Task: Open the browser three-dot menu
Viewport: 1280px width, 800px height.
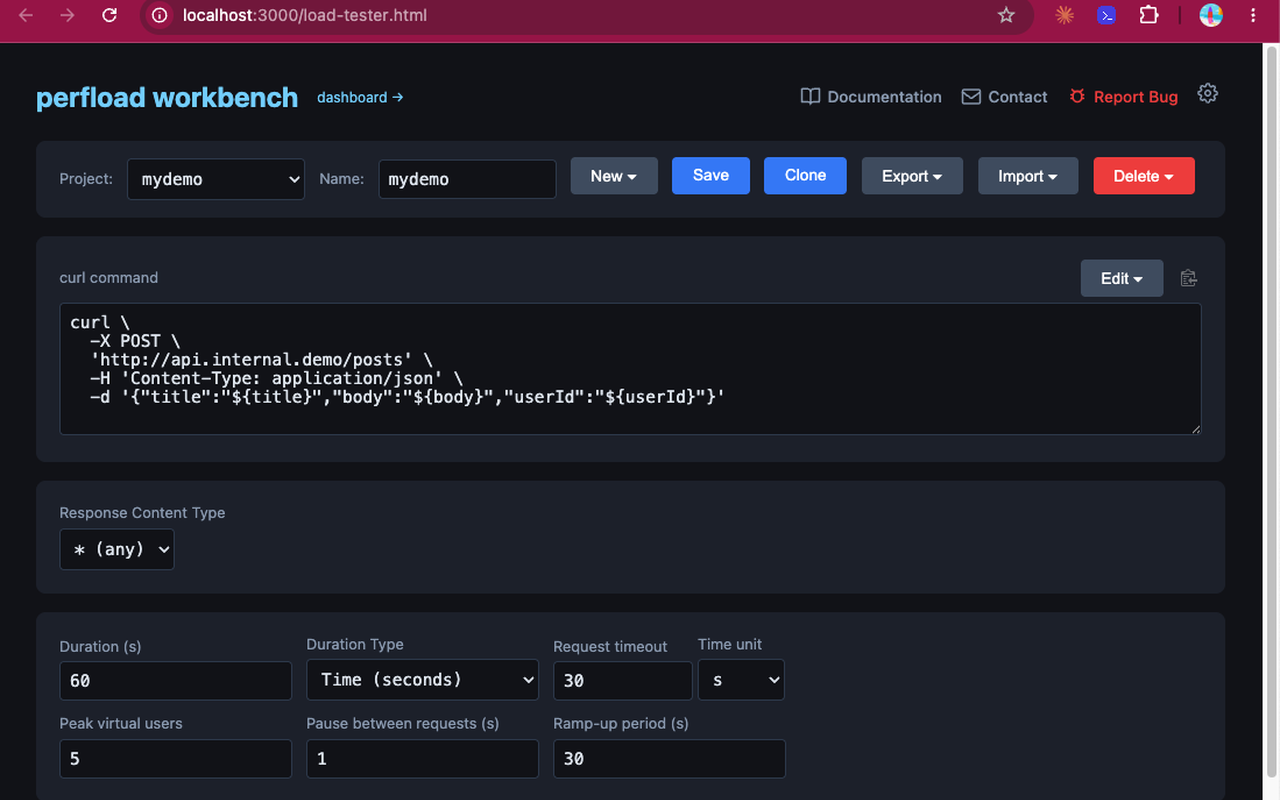Action: pos(1254,15)
